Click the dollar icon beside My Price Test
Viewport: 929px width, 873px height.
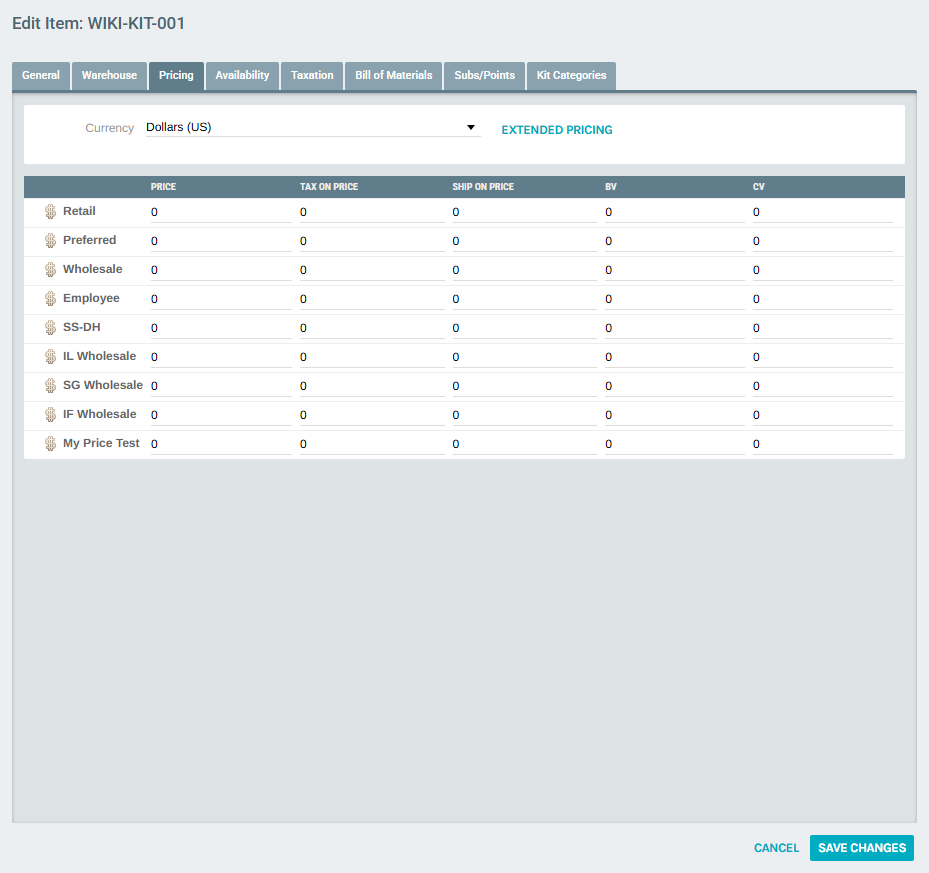[50, 444]
